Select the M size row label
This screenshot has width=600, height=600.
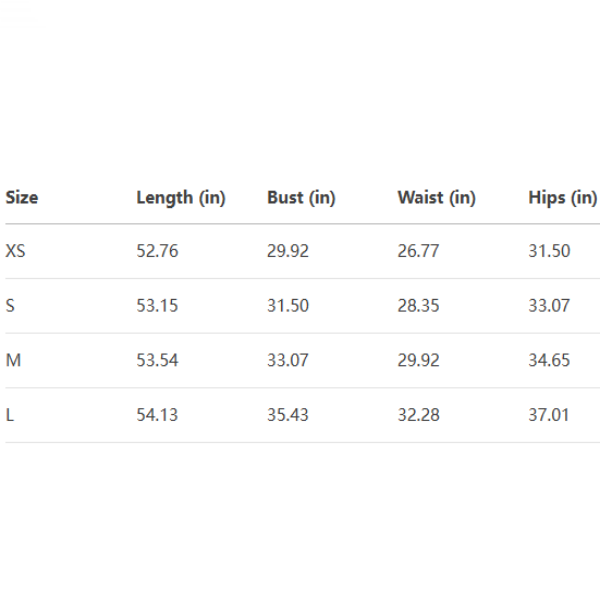[x=13, y=360]
